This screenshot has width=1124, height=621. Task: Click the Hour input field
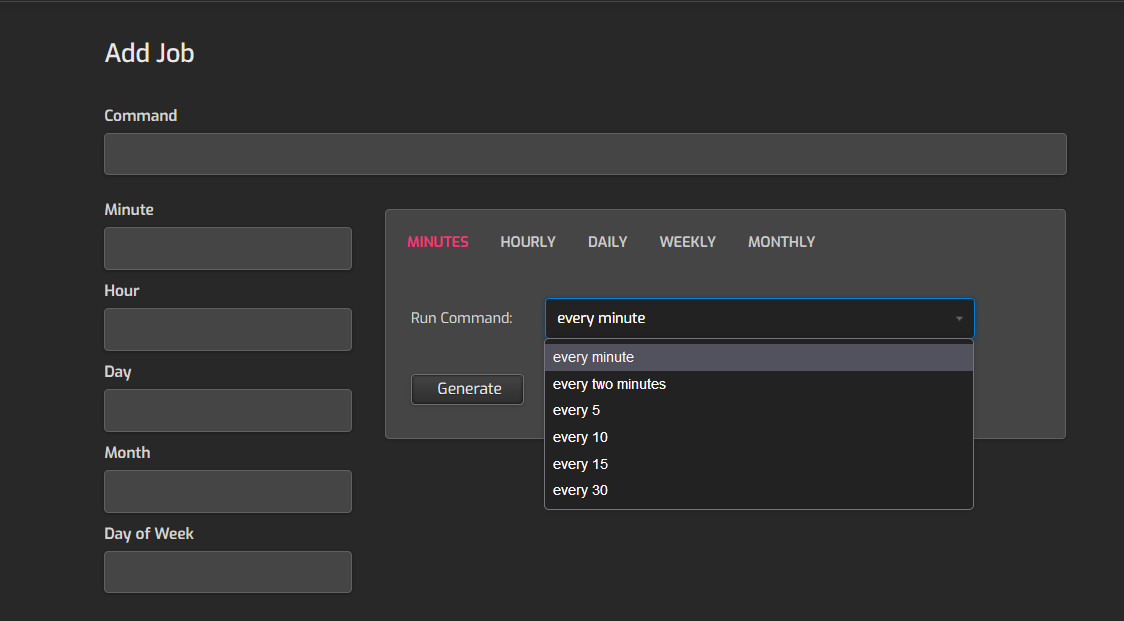click(x=228, y=329)
